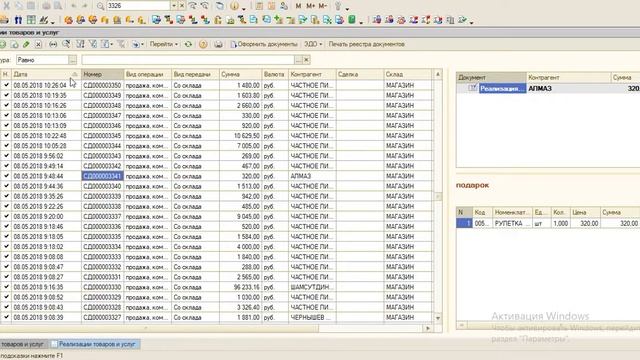The height and width of the screenshot is (360, 640).
Task: Sort by the Дата column header
Action: (x=46, y=74)
